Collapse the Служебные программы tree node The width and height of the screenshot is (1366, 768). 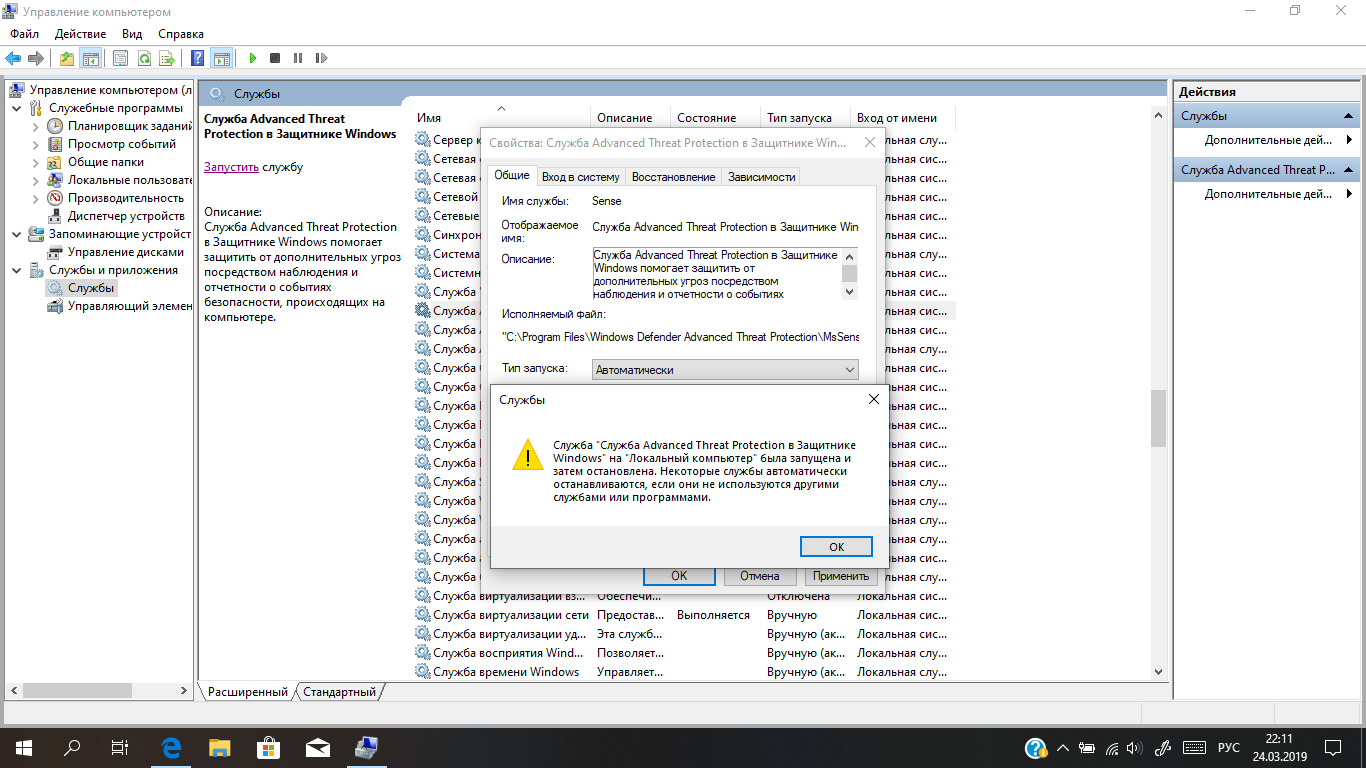tap(17, 108)
